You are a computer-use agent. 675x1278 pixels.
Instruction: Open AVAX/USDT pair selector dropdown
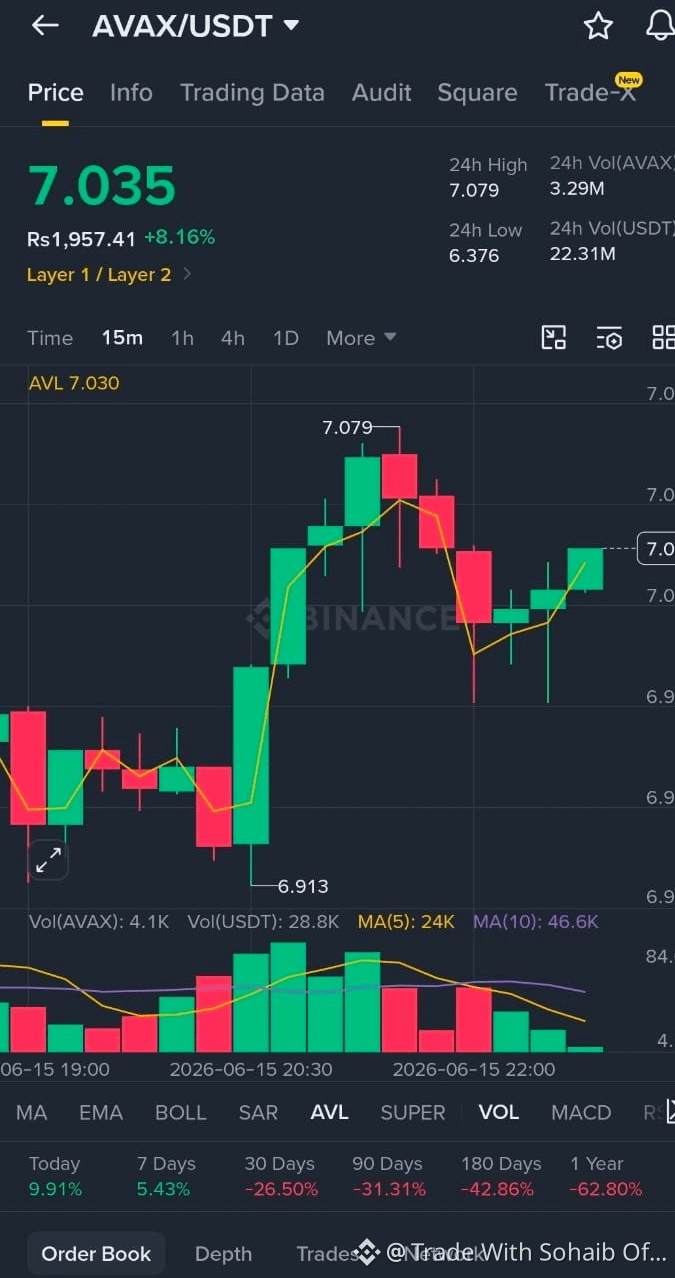[x=195, y=26]
